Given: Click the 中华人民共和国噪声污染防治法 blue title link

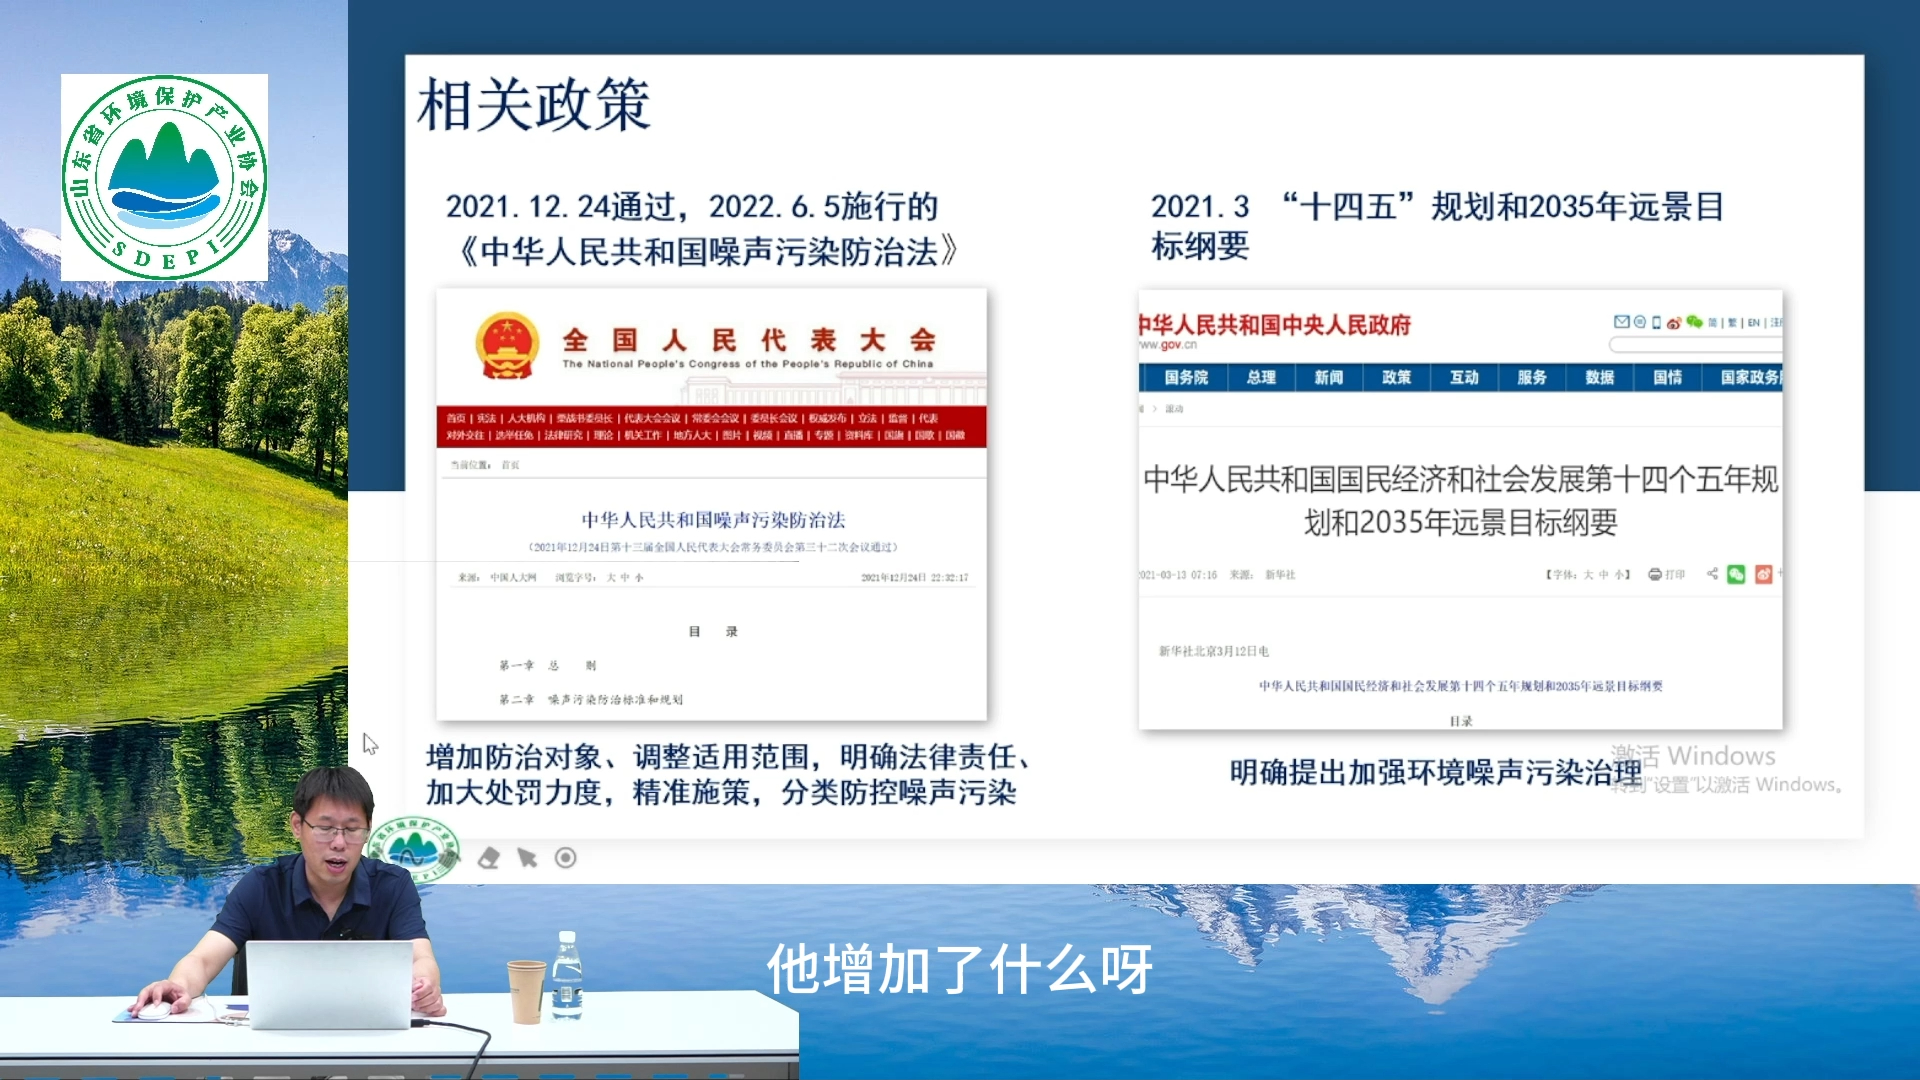Looking at the screenshot, I should point(713,520).
